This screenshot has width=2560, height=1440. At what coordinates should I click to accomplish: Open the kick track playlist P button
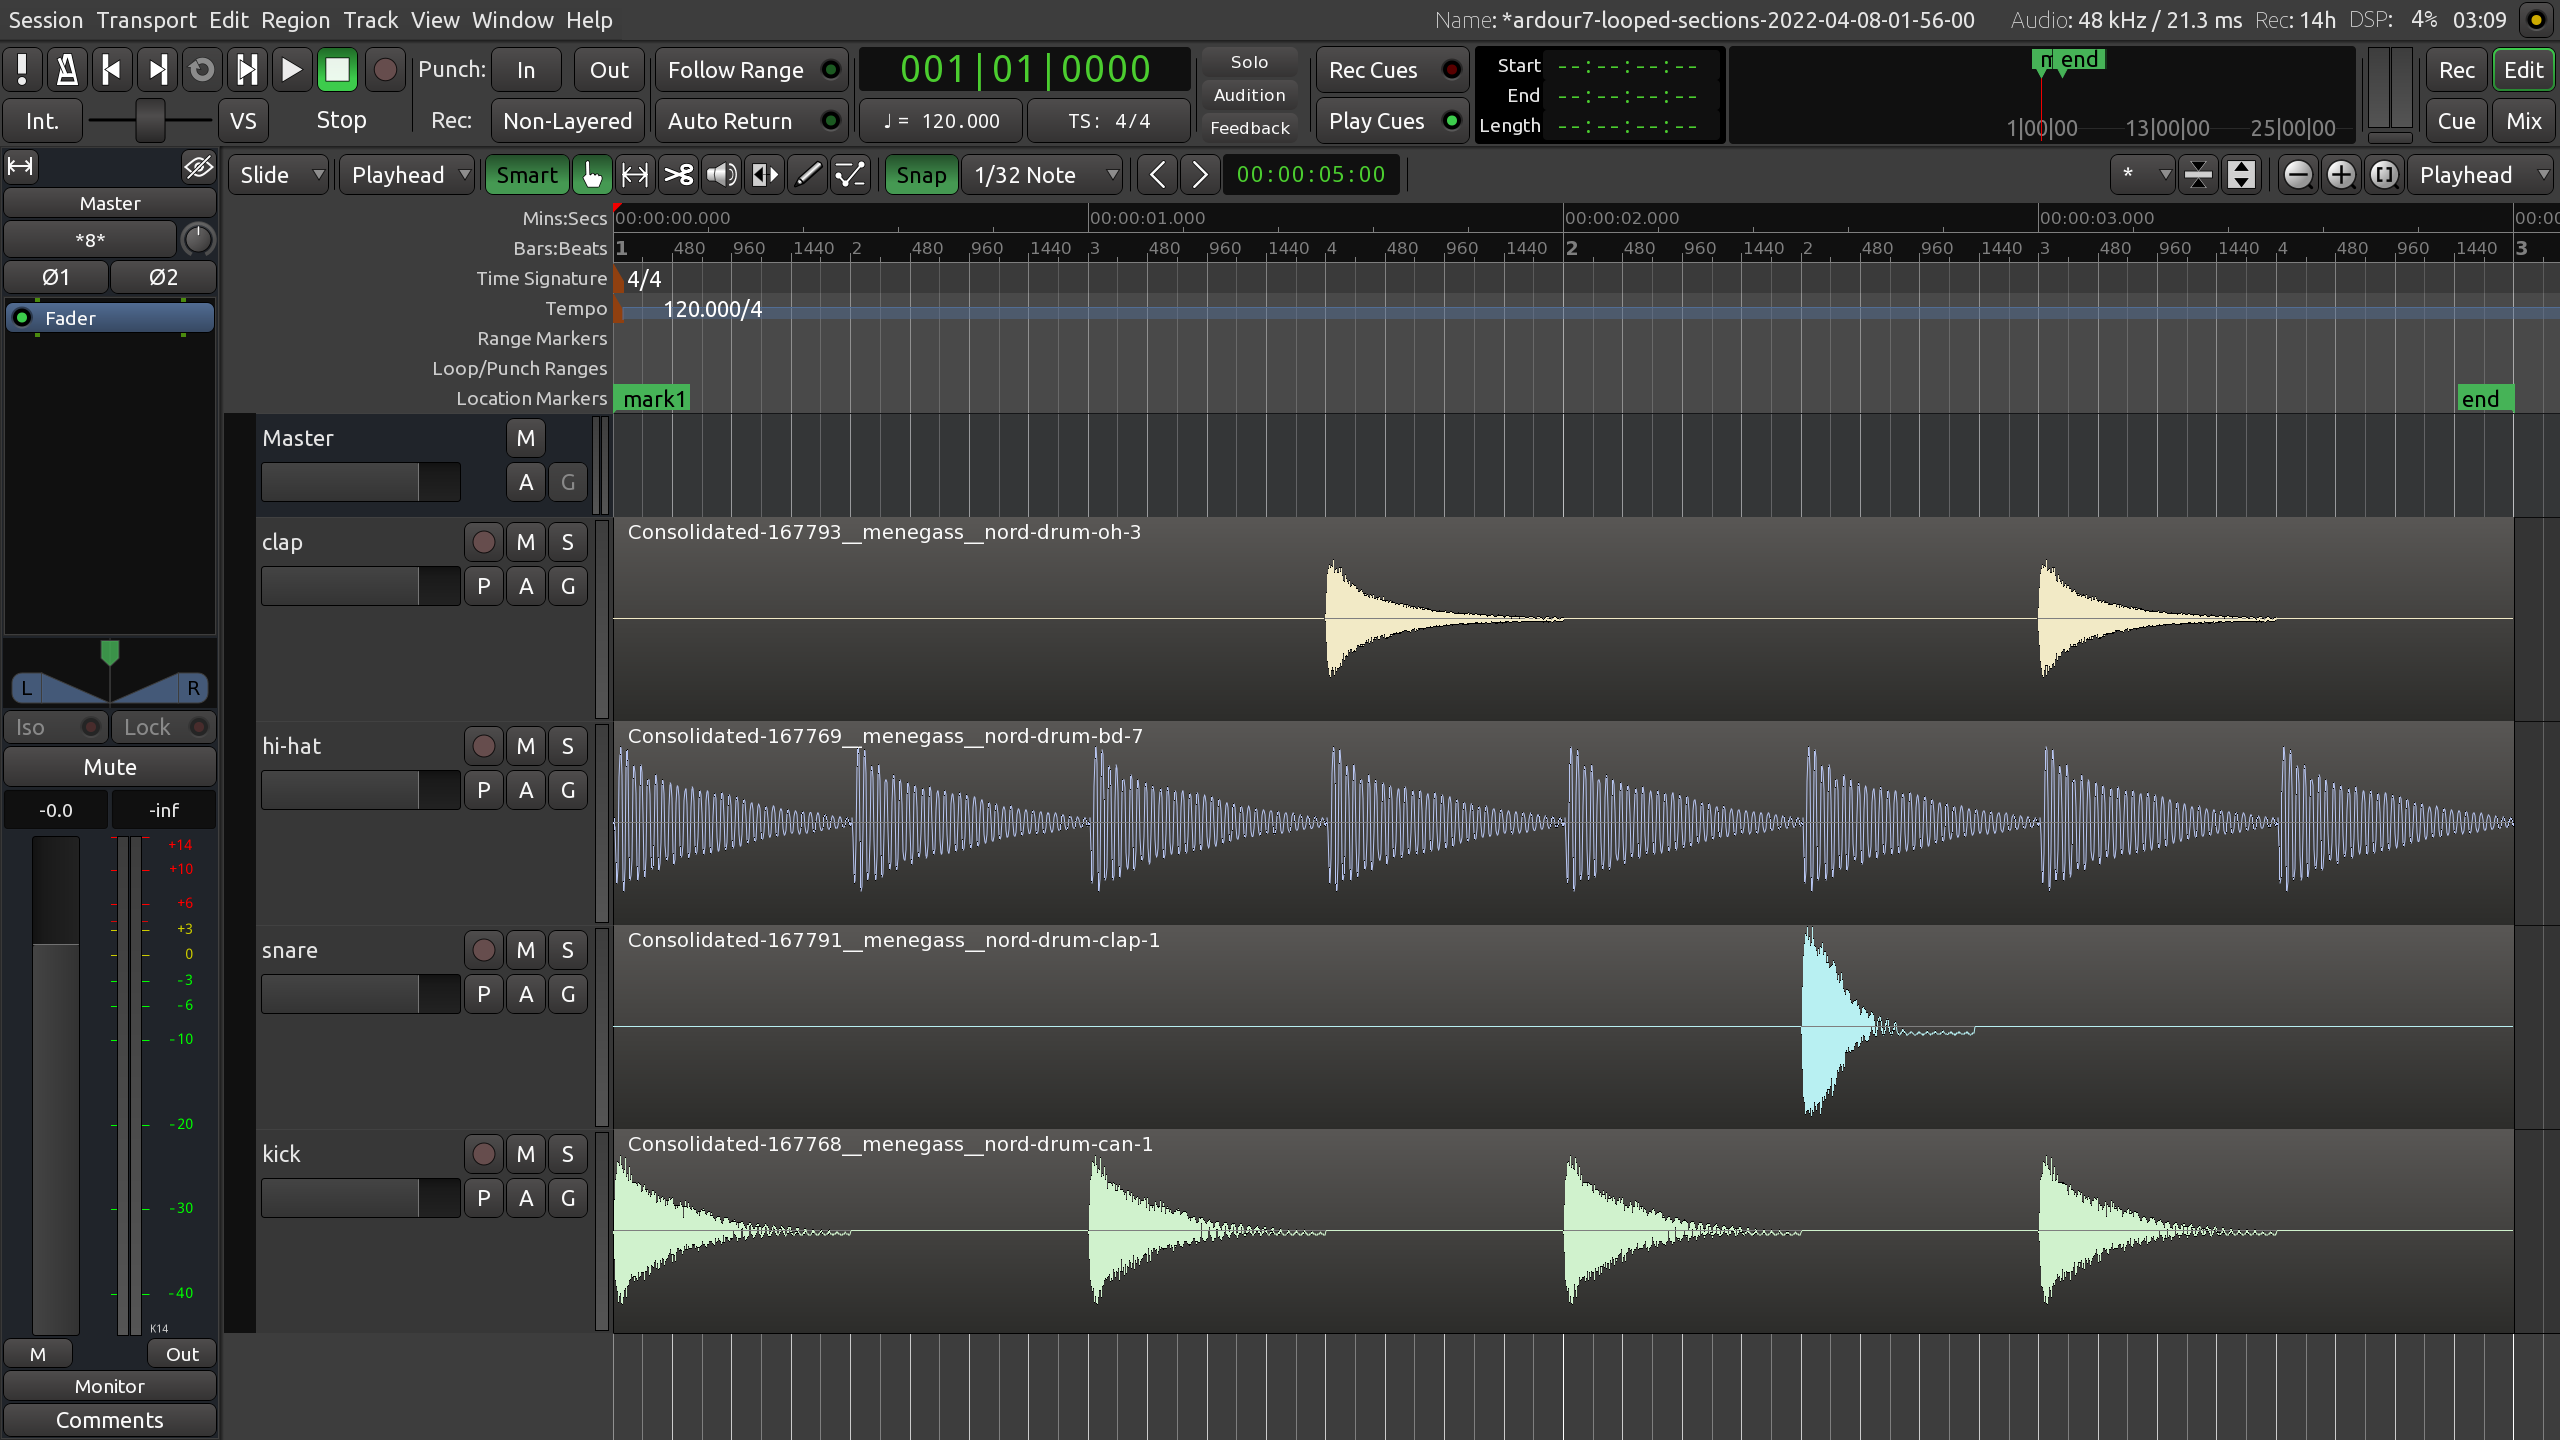pos(484,1198)
